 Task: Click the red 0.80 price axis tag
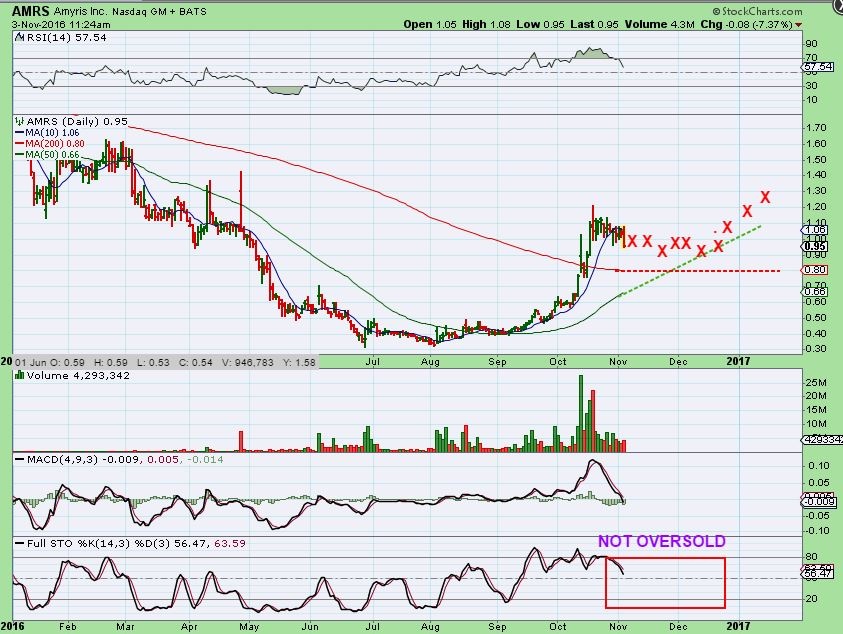pos(813,270)
